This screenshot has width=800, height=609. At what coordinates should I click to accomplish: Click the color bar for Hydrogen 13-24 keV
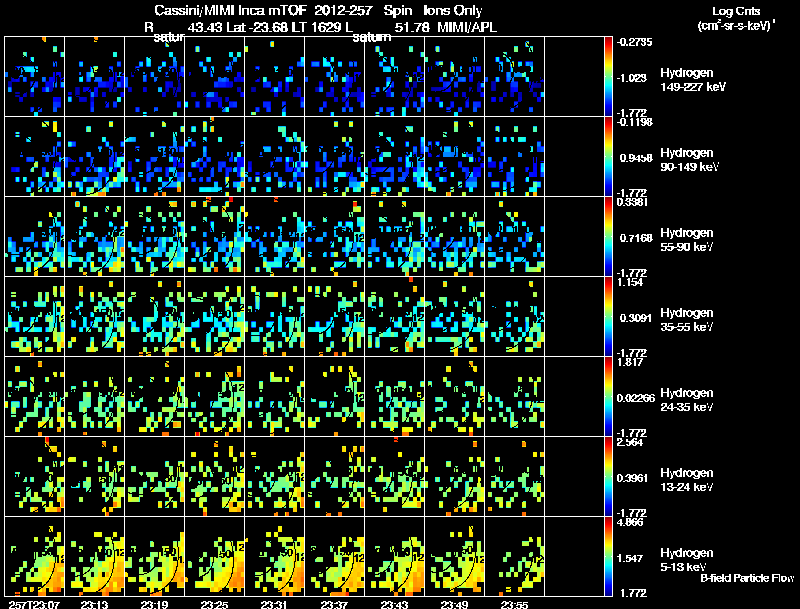click(608, 477)
